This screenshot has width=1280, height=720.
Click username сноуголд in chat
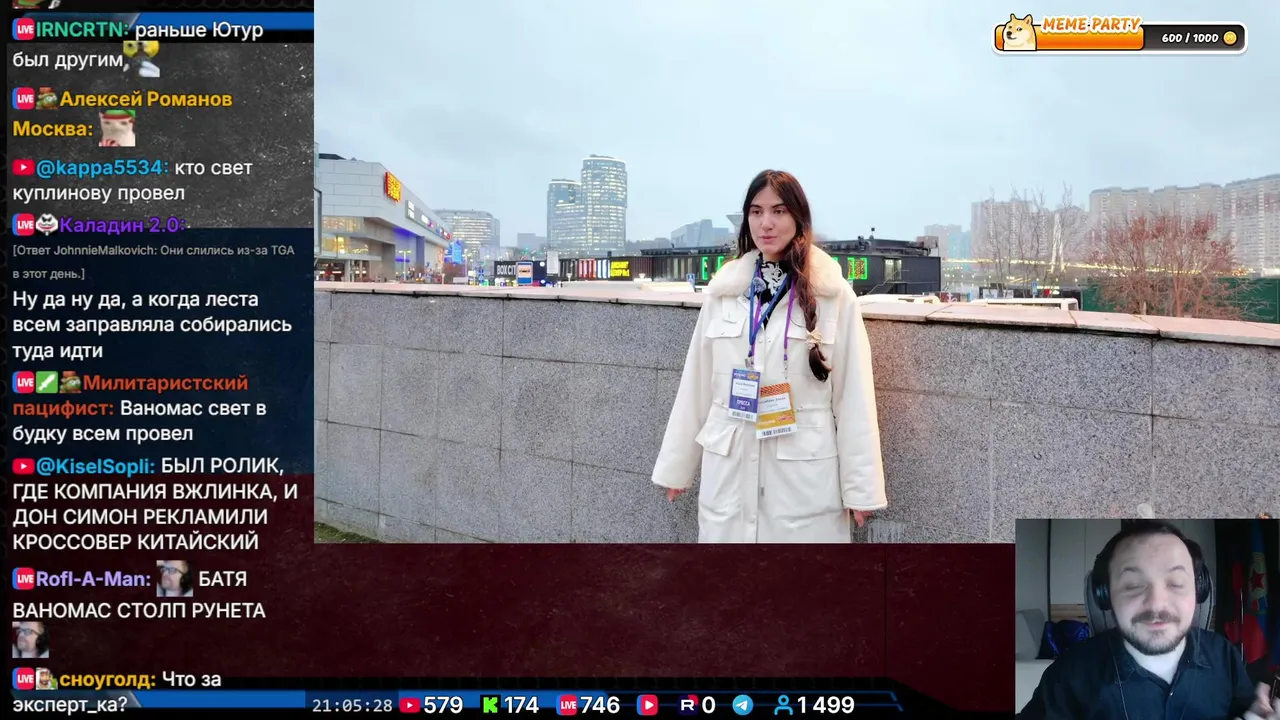107,679
